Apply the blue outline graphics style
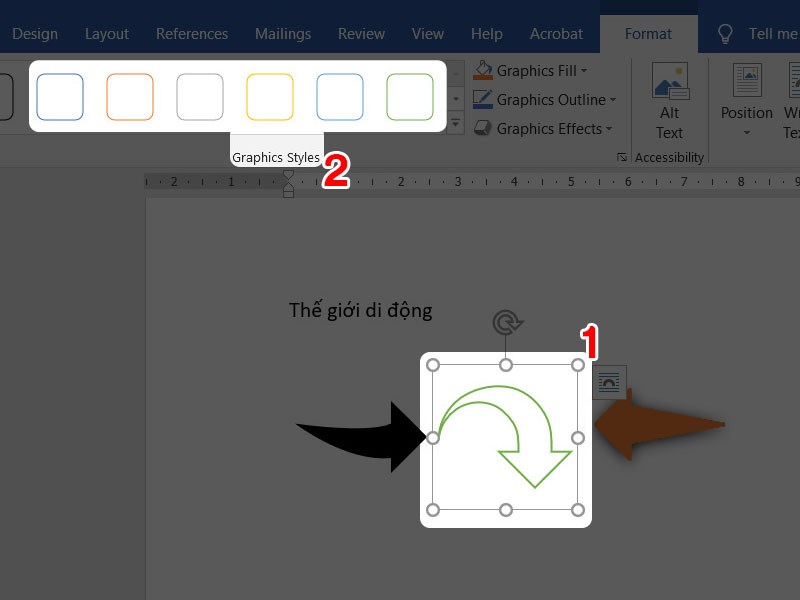Viewport: 800px width, 600px height. pyautogui.click(x=60, y=96)
